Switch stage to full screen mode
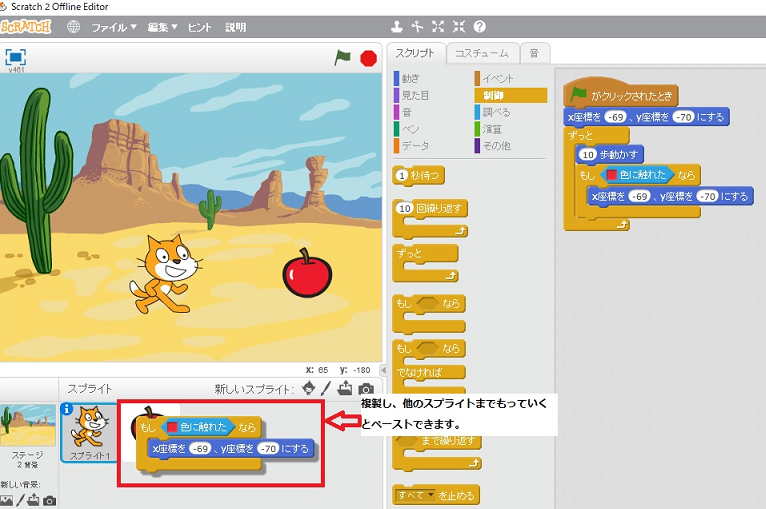 coord(16,57)
